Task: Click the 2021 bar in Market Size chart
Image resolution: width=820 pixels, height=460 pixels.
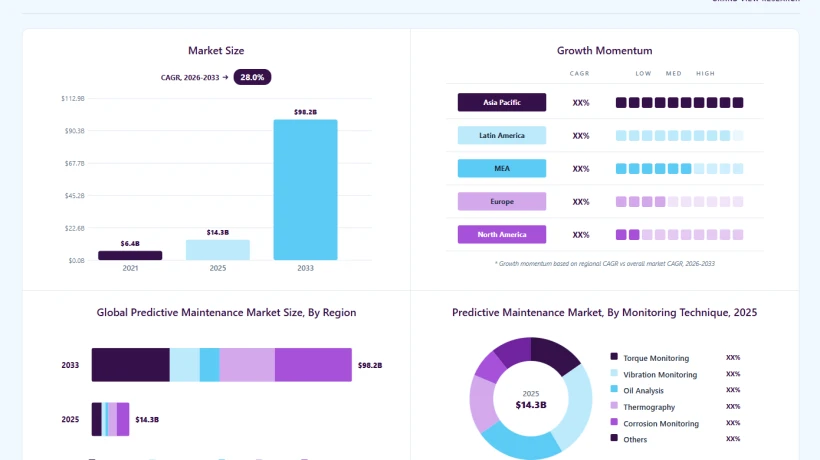Action: [x=130, y=255]
